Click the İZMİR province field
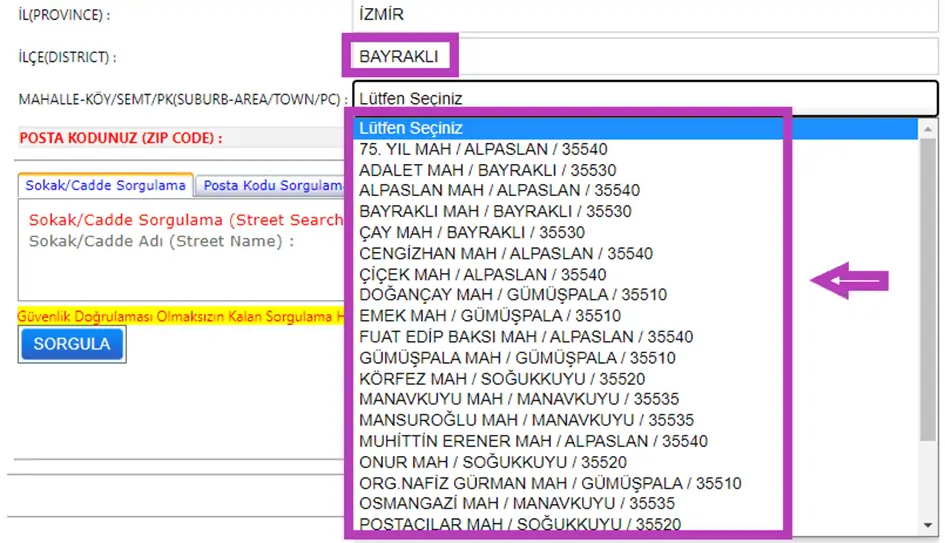The image size is (945, 543). (x=645, y=14)
